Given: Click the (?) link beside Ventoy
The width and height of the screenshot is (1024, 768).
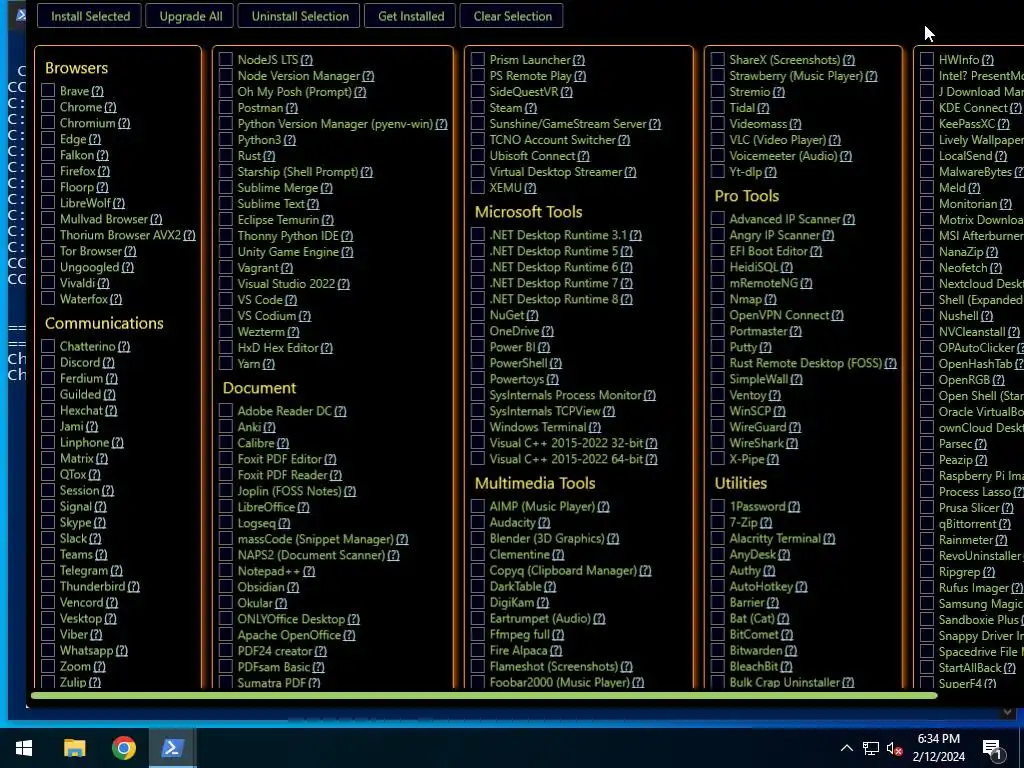Looking at the screenshot, I should 774,395.
